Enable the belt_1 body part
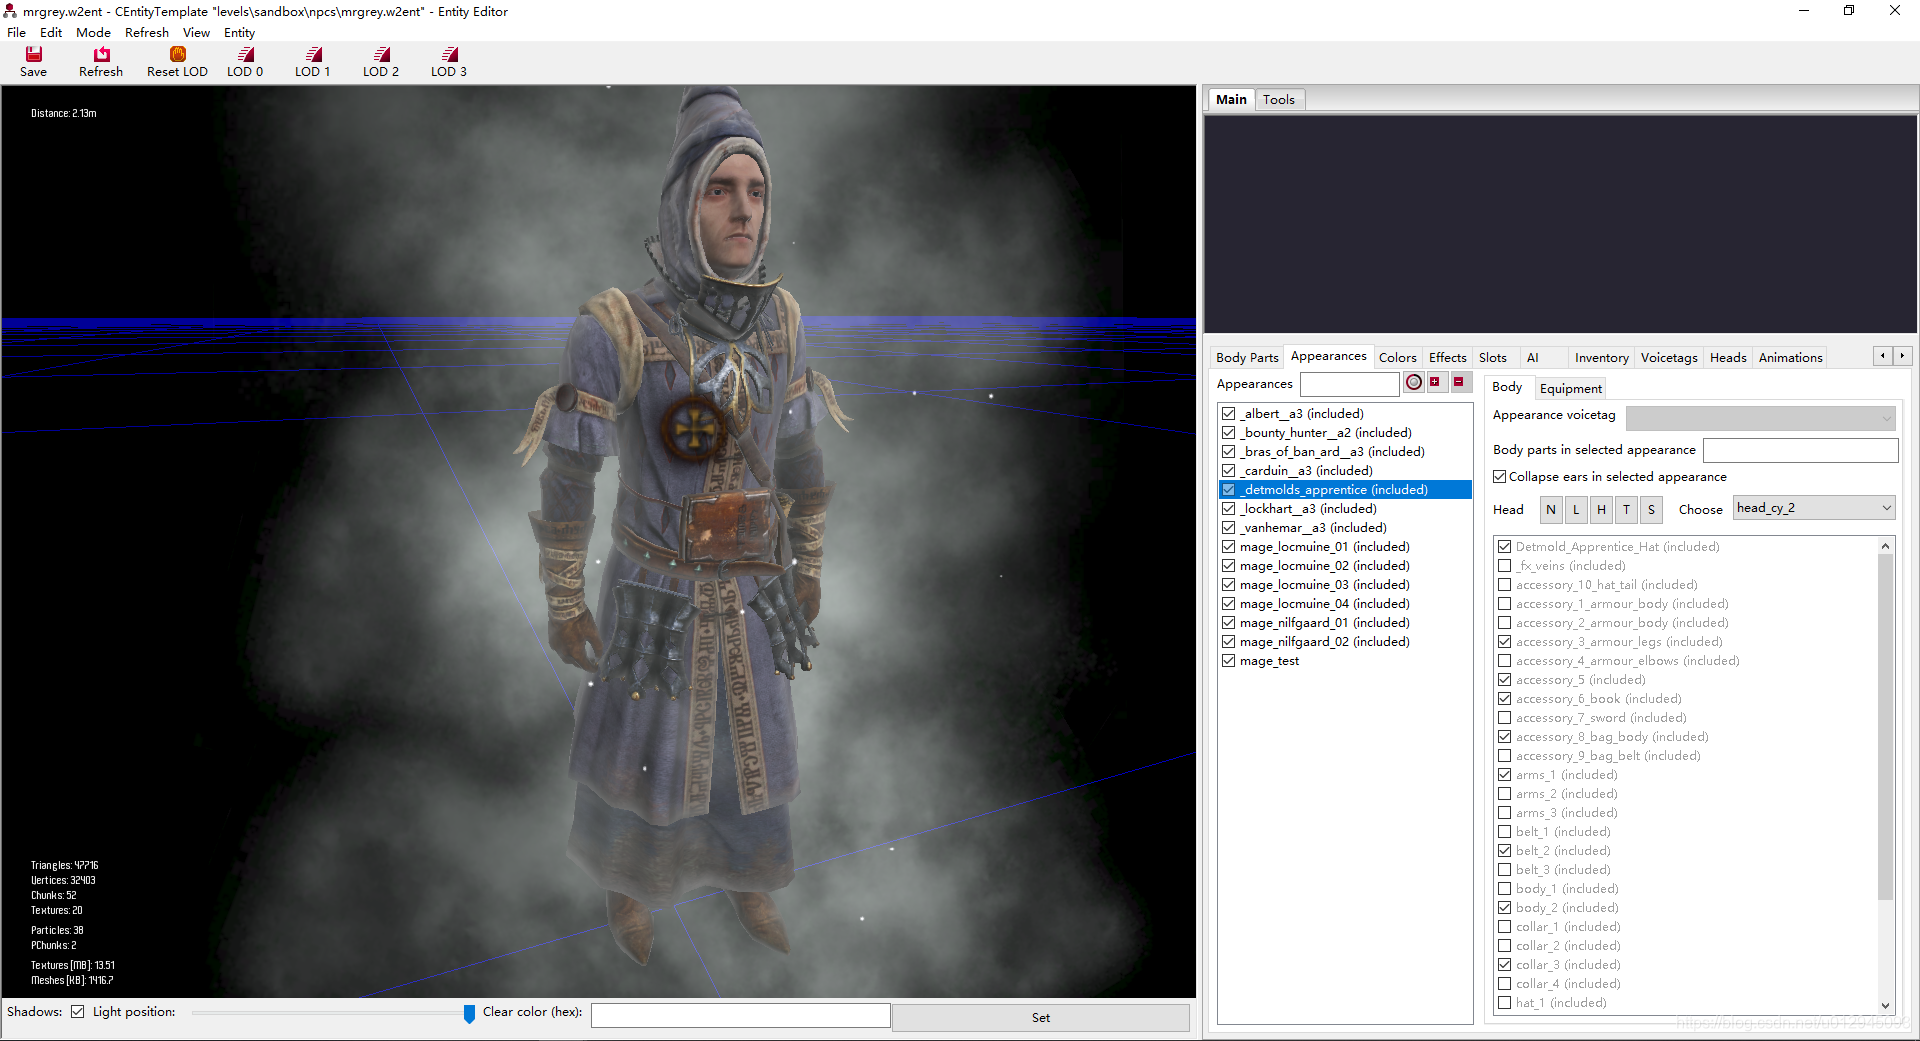 point(1505,831)
